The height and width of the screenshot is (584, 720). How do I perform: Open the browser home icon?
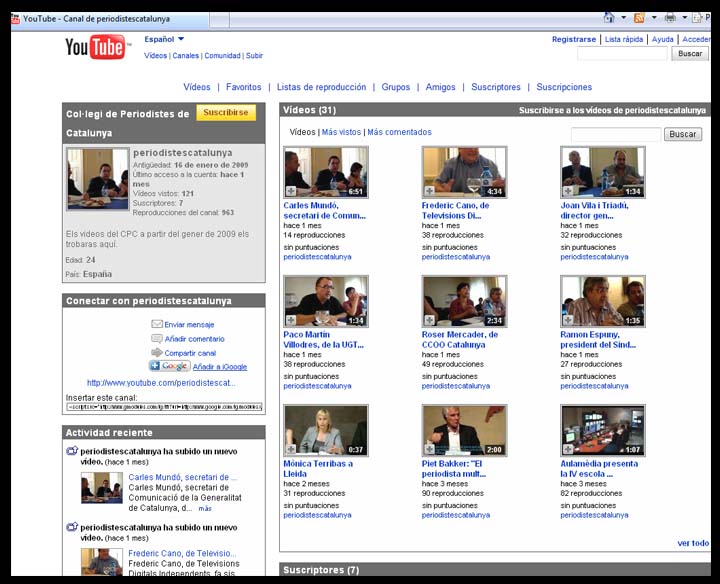(x=609, y=18)
